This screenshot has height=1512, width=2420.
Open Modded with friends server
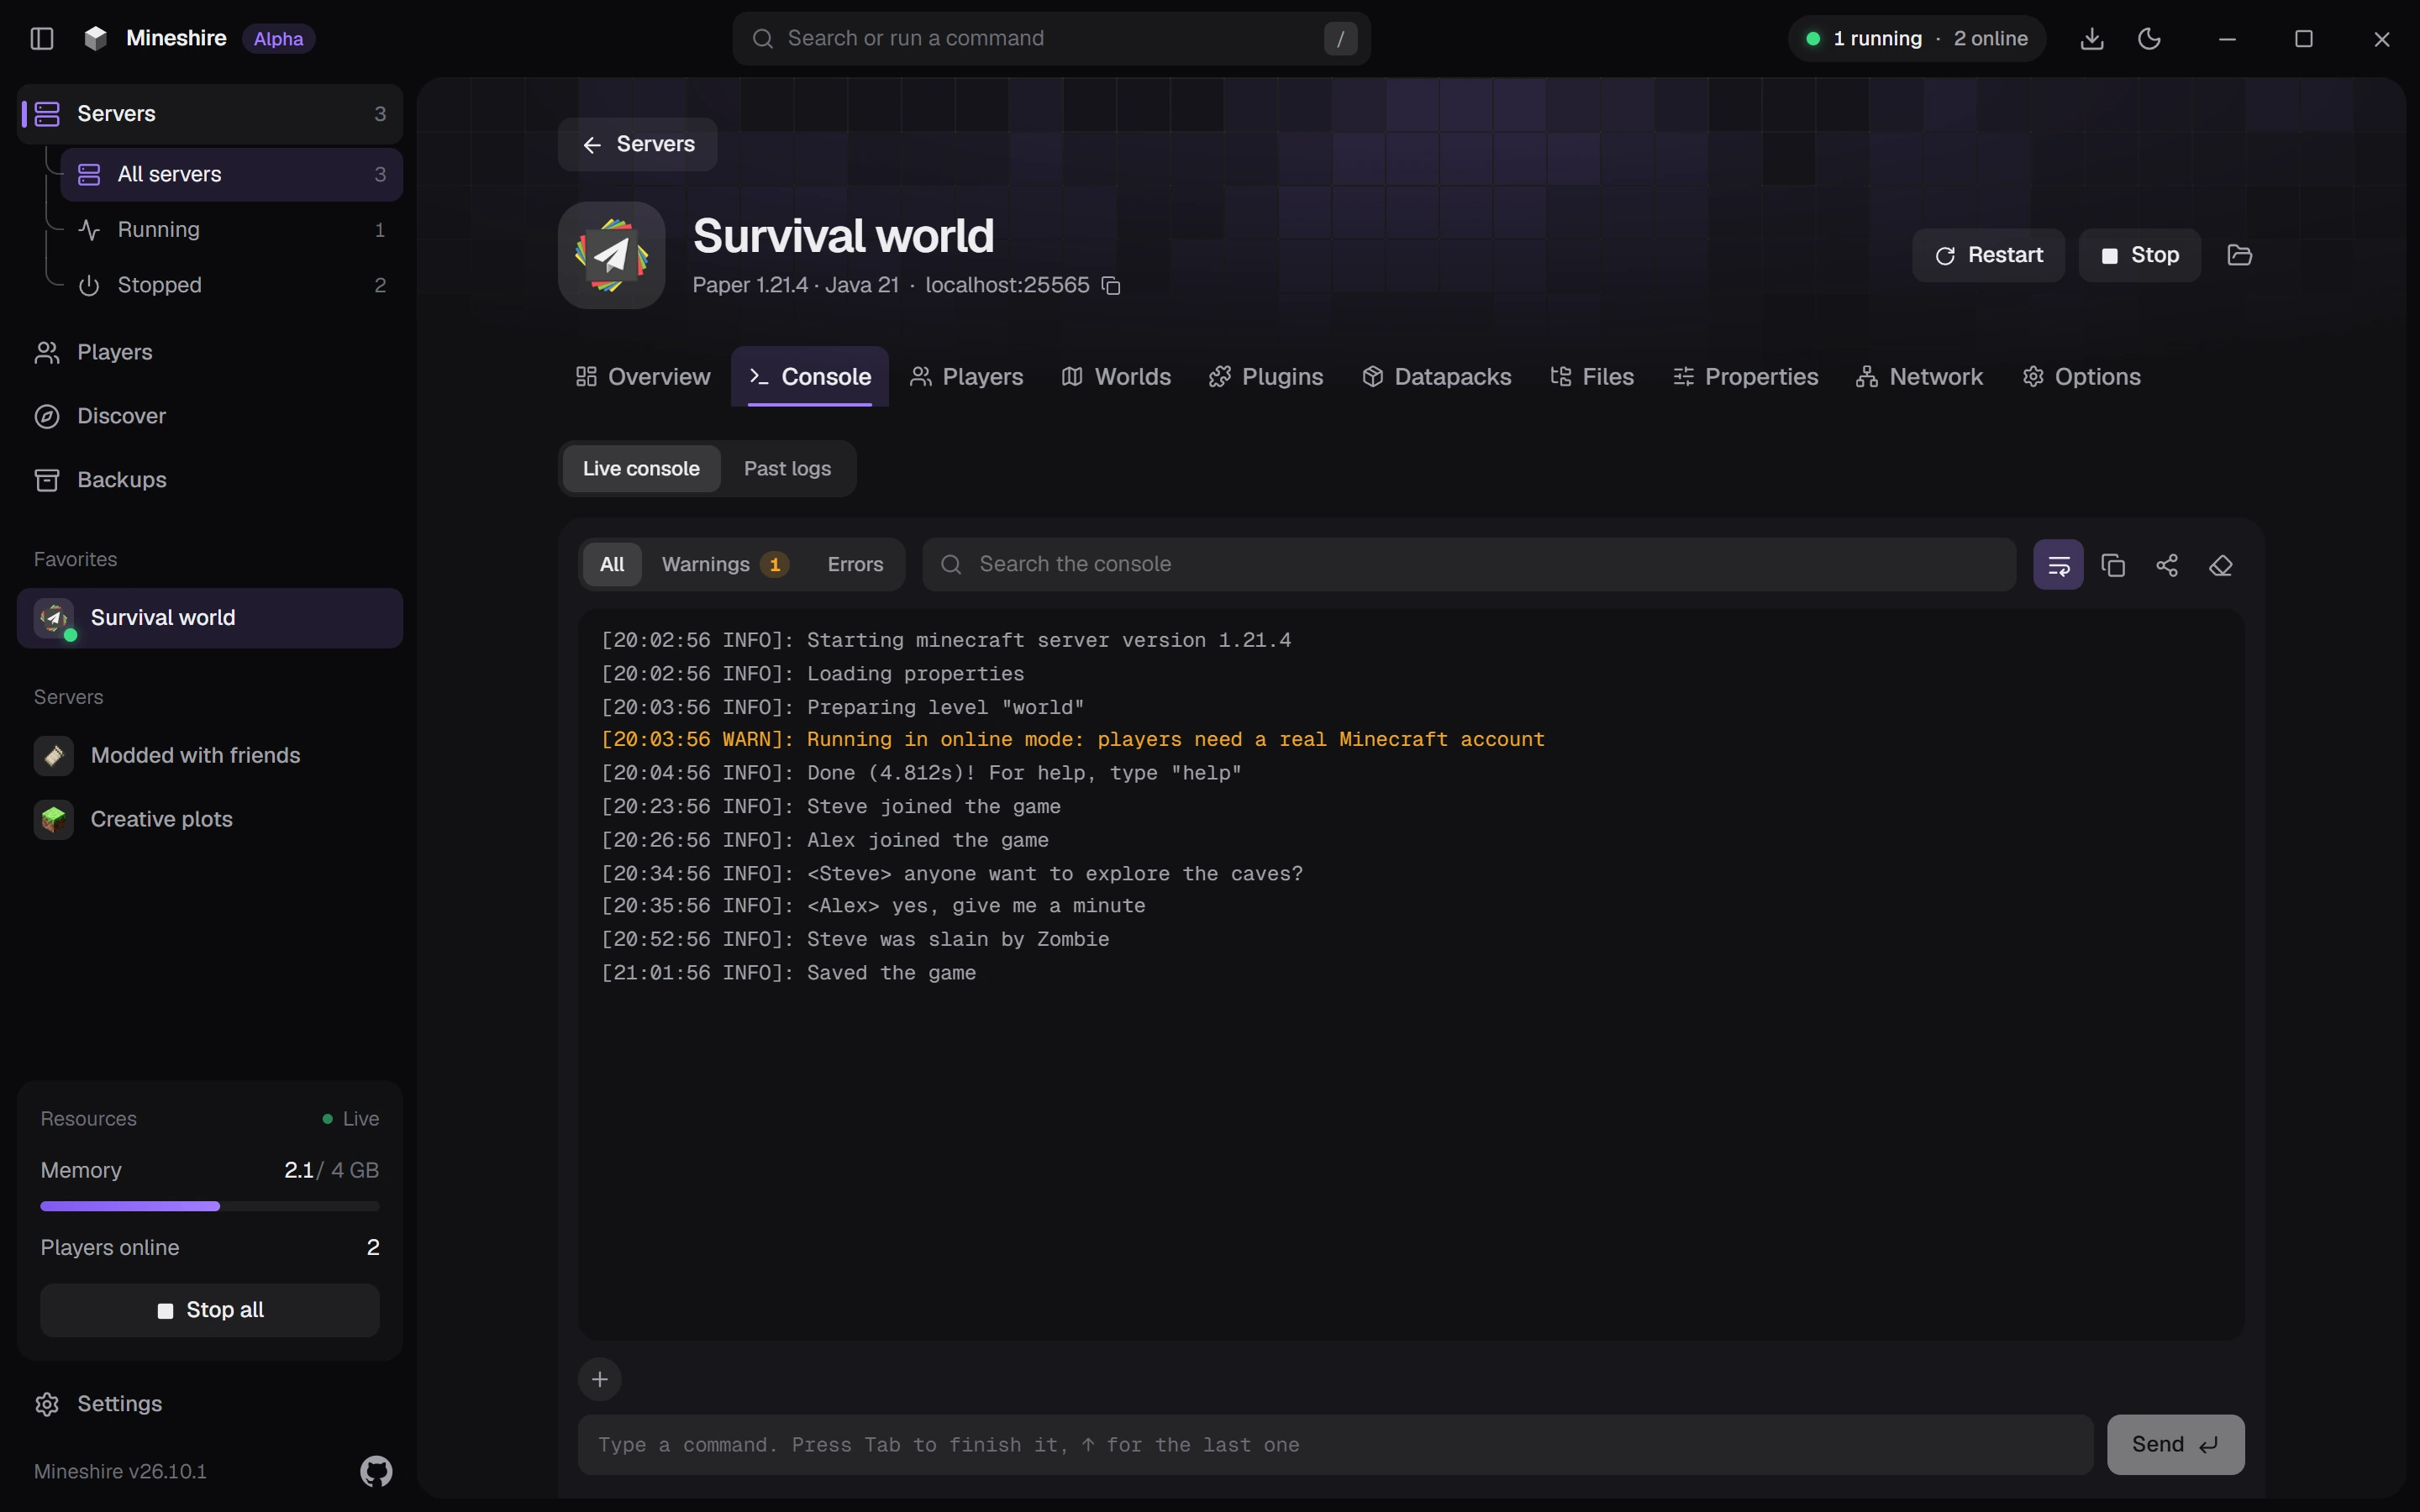tap(210, 756)
